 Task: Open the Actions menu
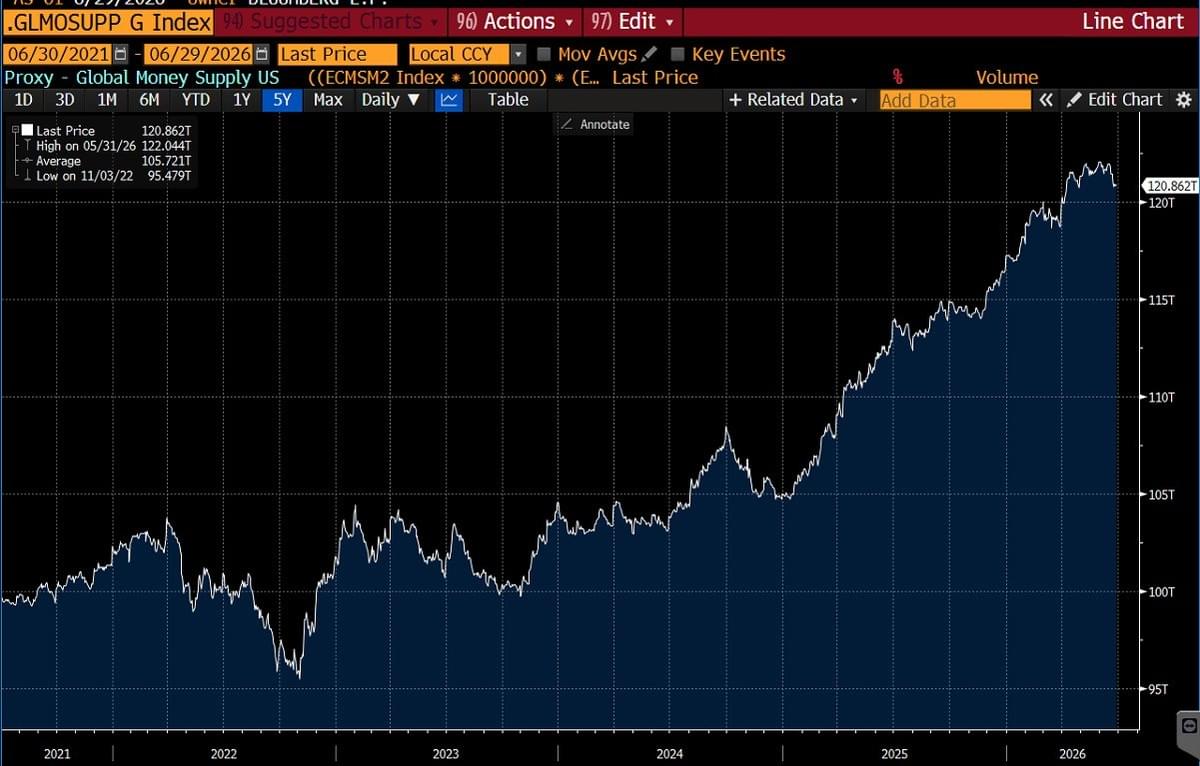pyautogui.click(x=516, y=21)
